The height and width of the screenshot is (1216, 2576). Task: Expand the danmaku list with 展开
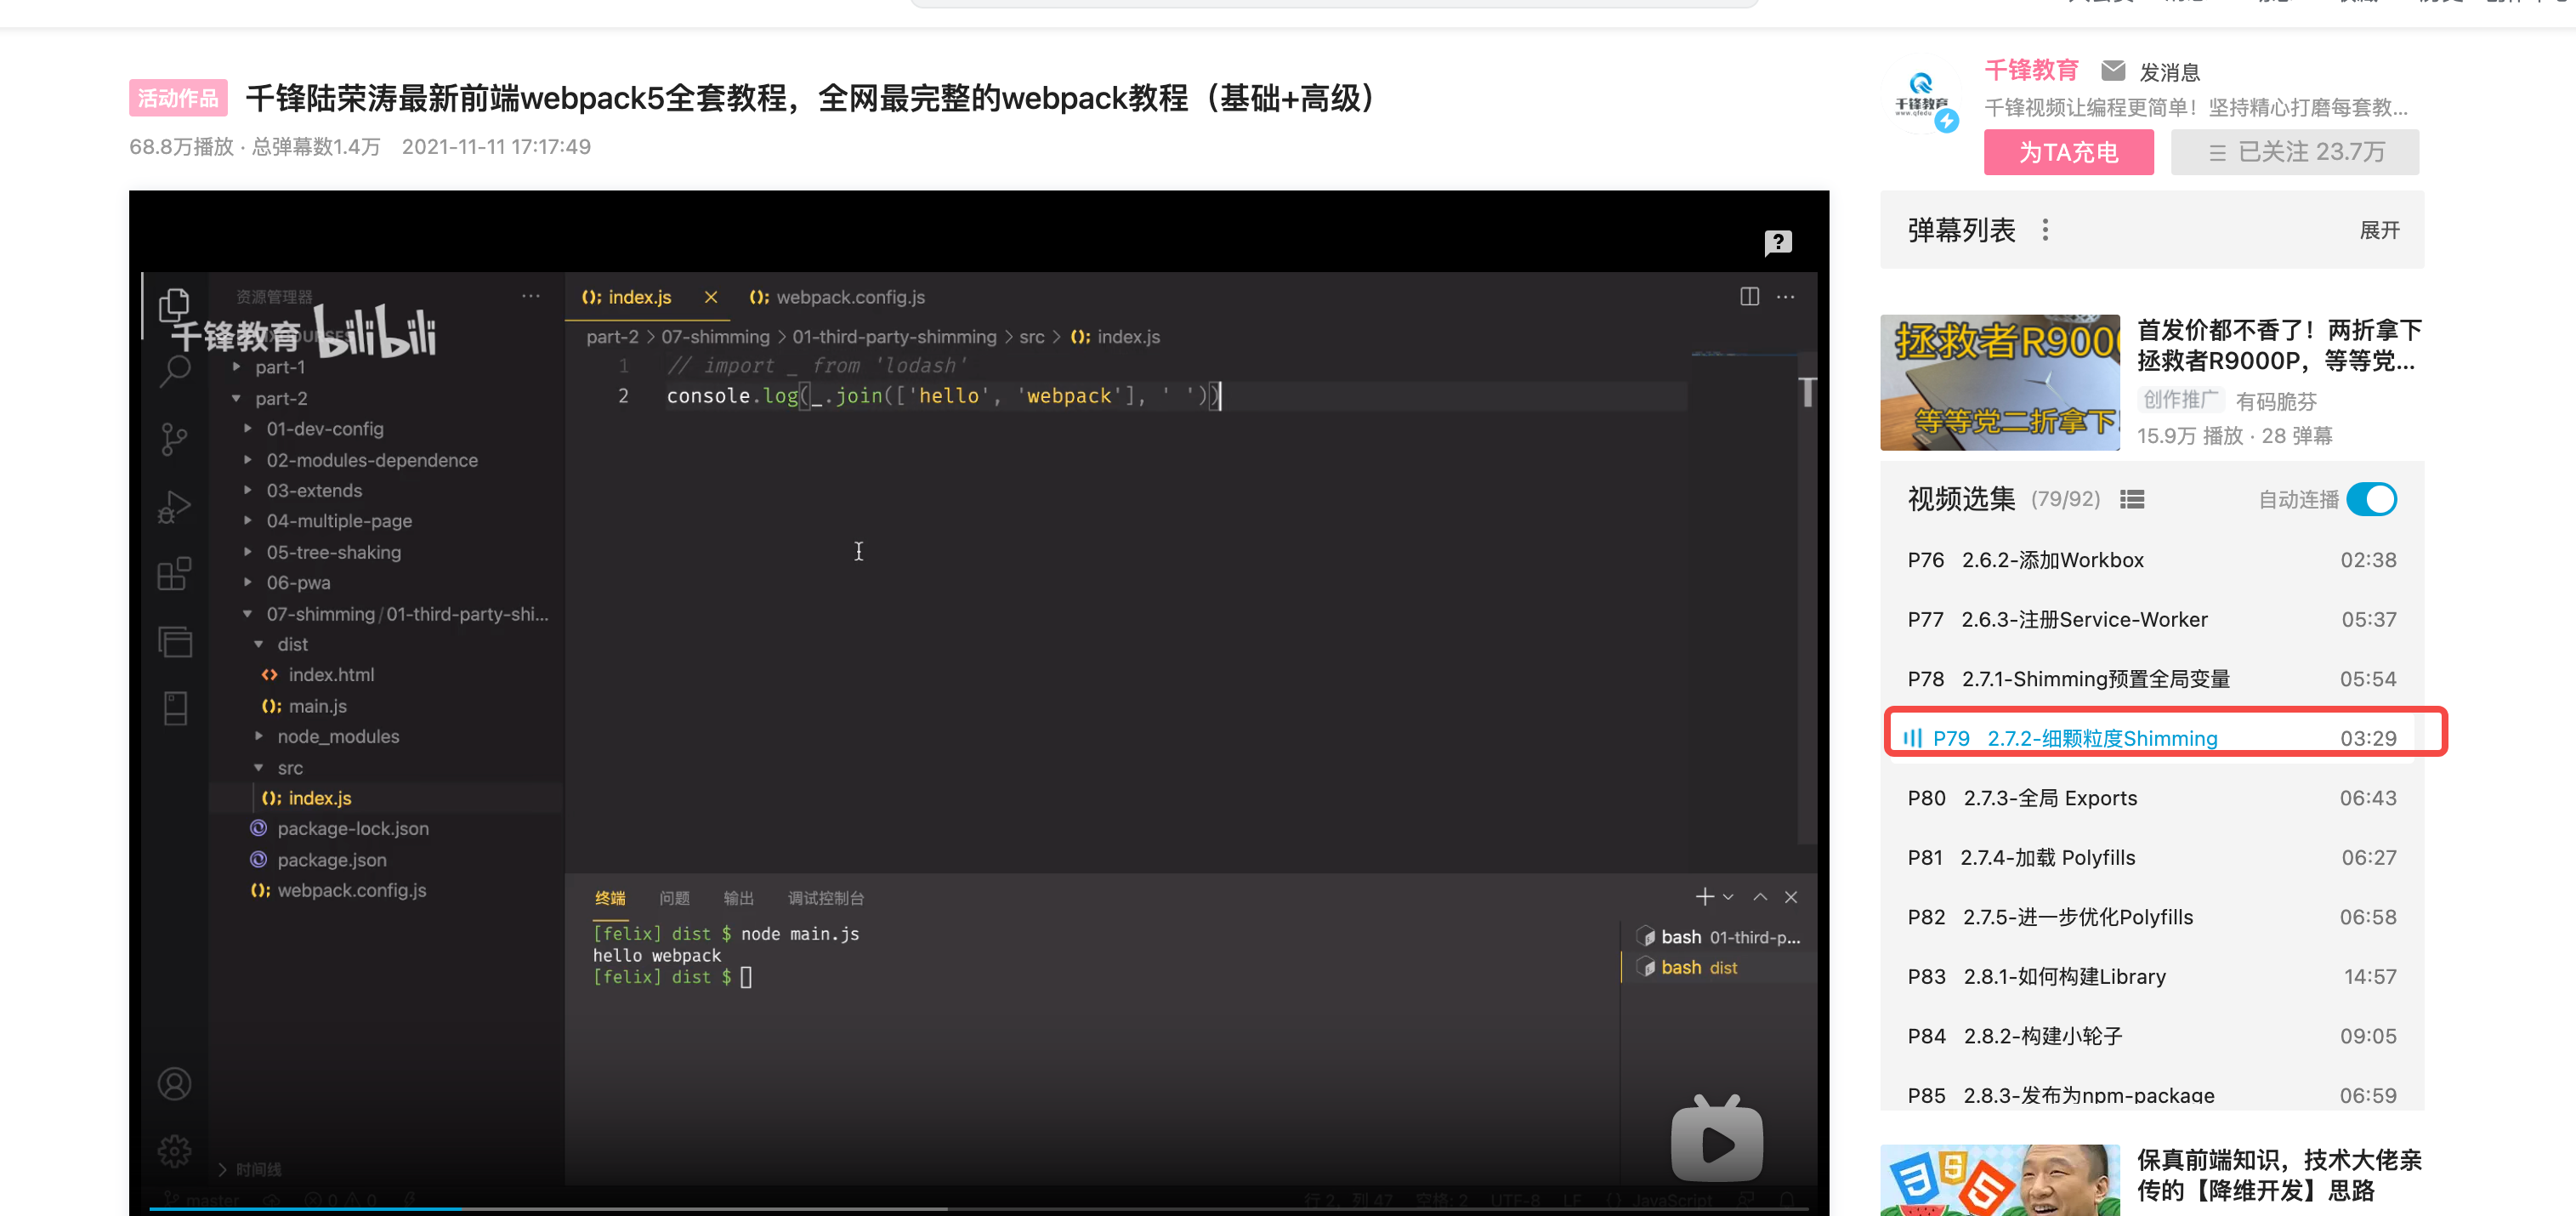[x=2379, y=230]
